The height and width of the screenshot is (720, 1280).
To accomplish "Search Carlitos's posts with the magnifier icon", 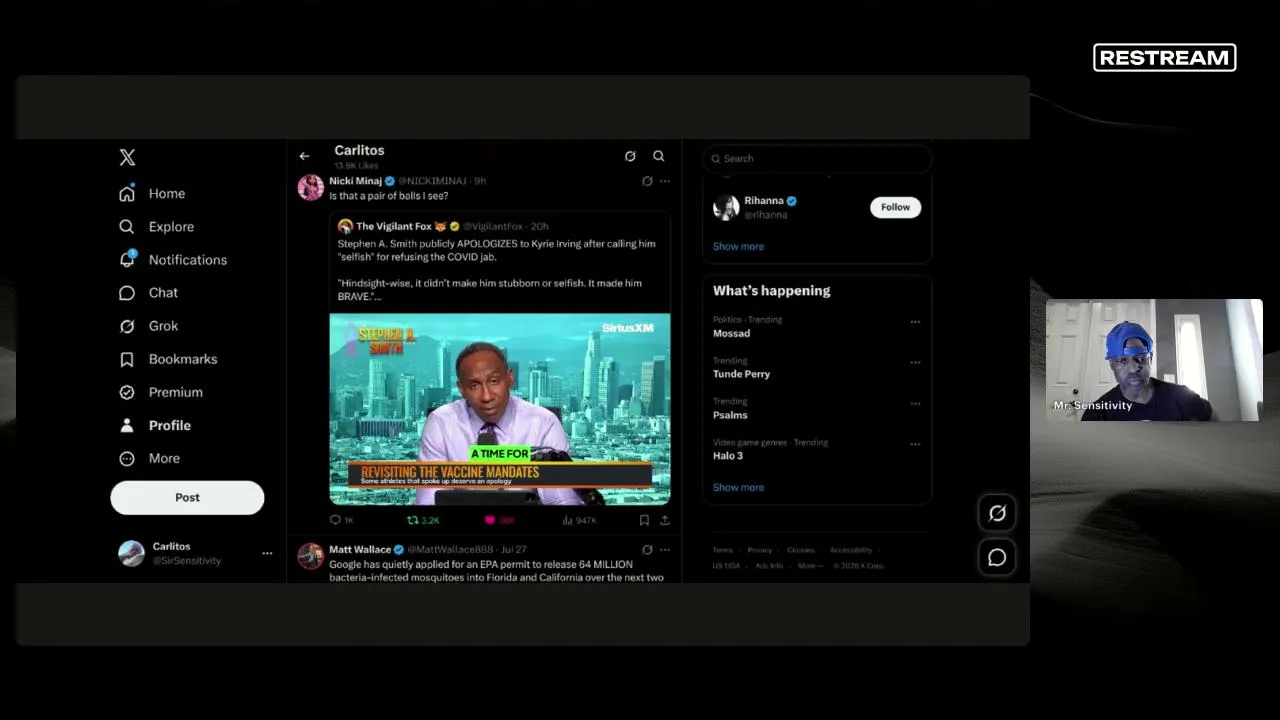I will (x=659, y=156).
